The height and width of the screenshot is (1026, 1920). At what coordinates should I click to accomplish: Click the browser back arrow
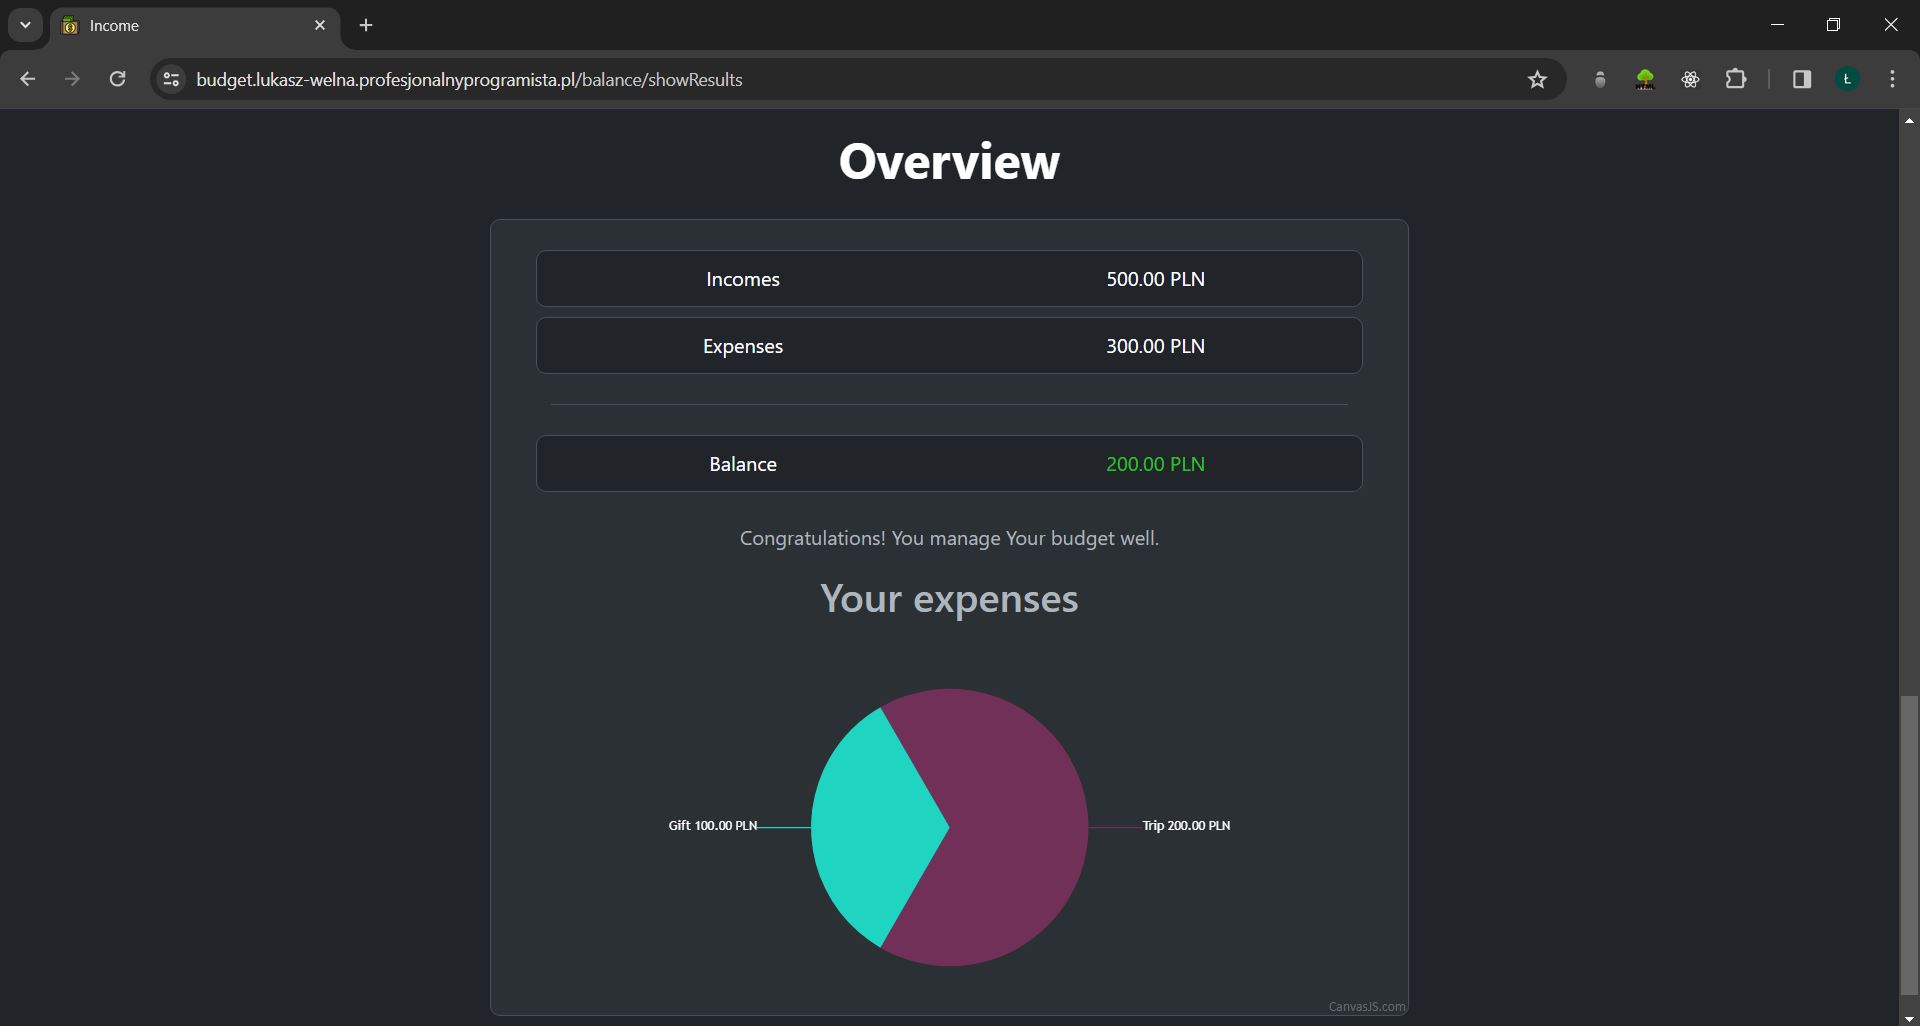click(27, 79)
